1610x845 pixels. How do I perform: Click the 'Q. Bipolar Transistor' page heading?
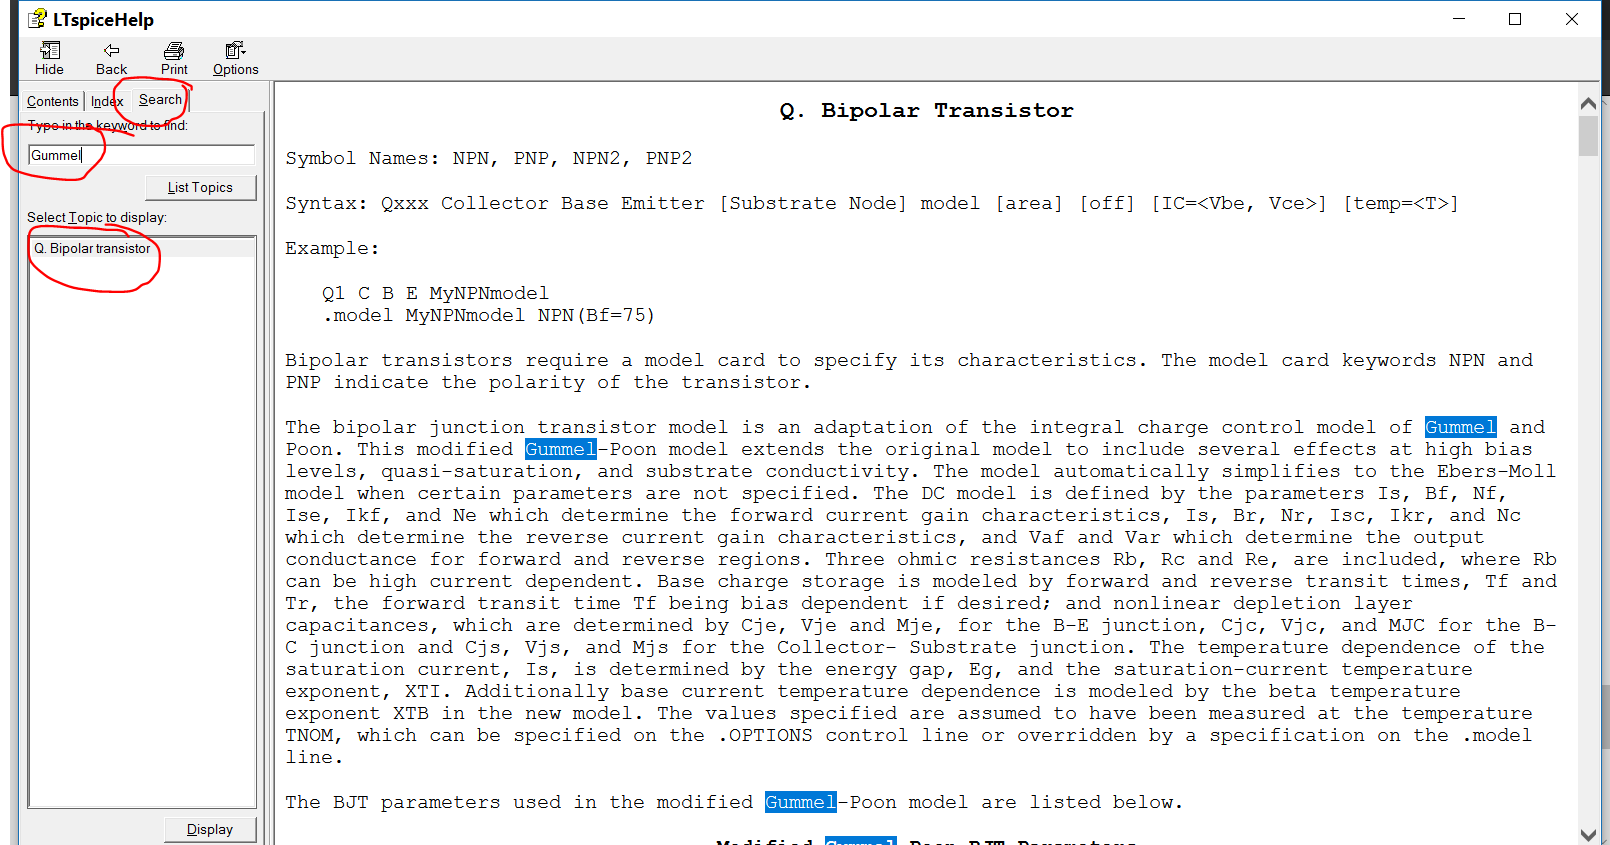click(926, 111)
